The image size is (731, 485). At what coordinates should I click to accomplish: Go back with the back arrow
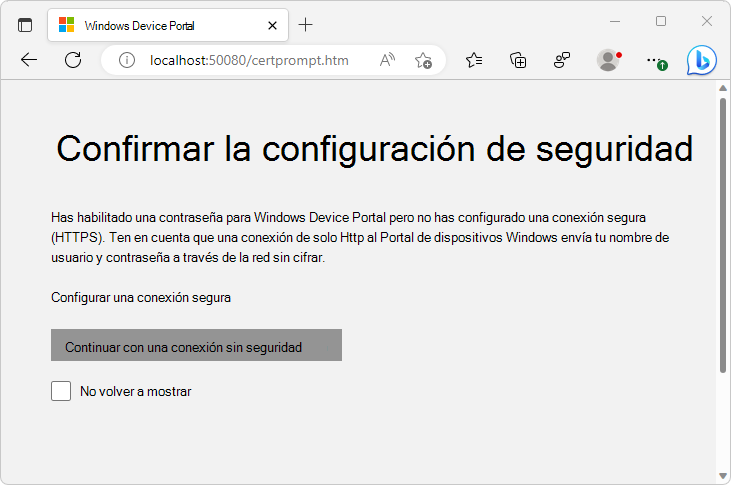29,60
